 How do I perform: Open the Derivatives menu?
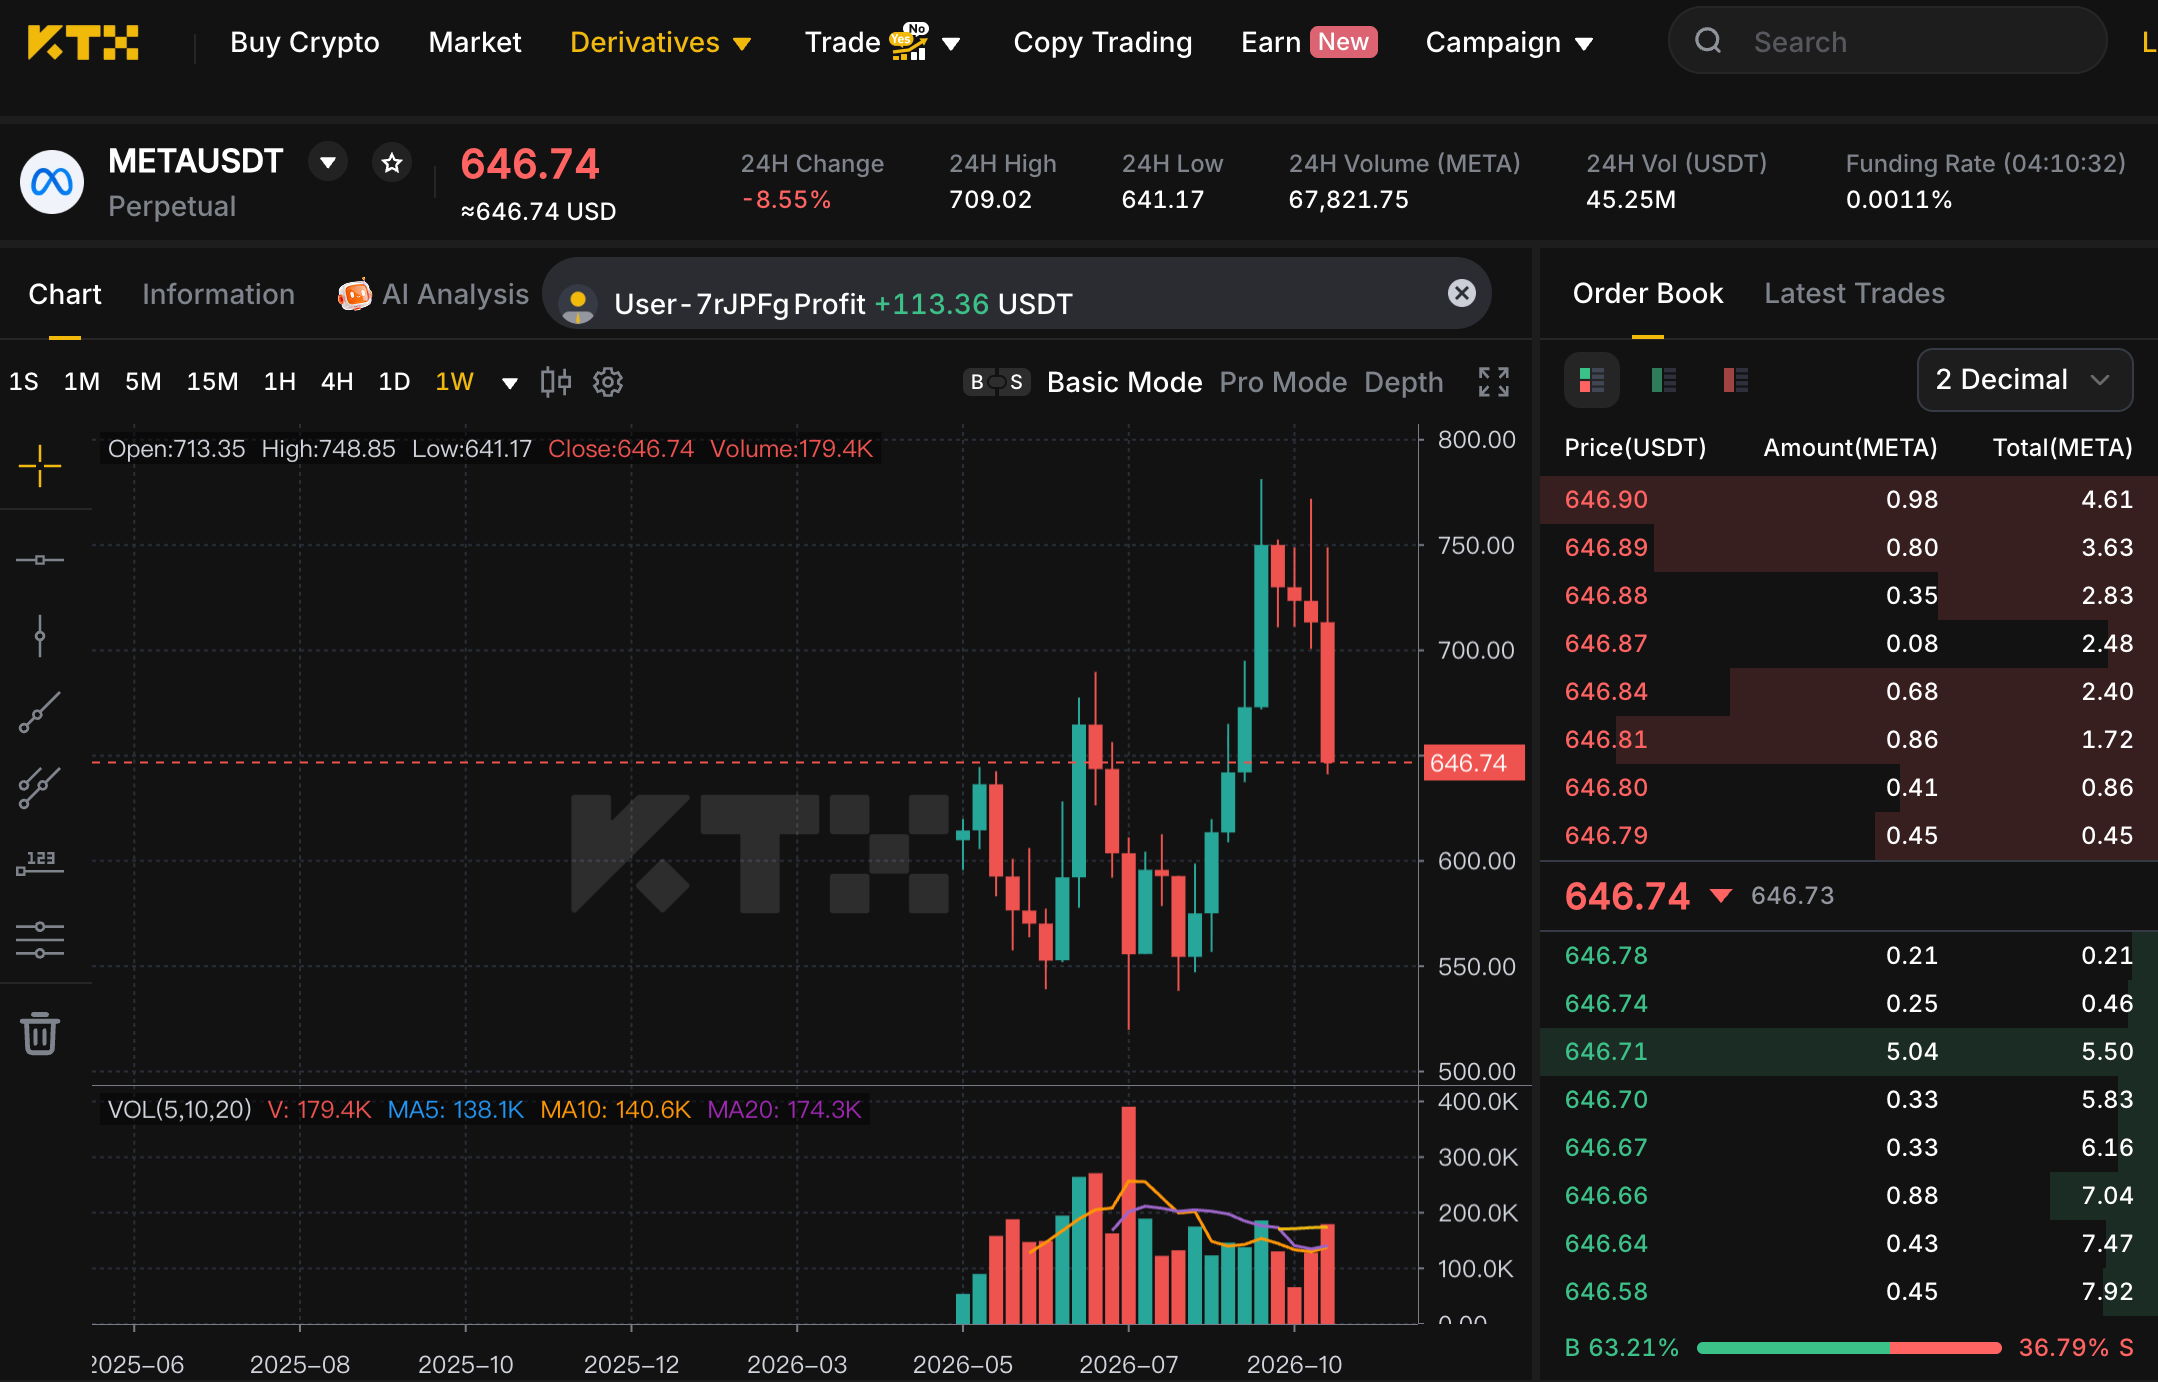660,42
